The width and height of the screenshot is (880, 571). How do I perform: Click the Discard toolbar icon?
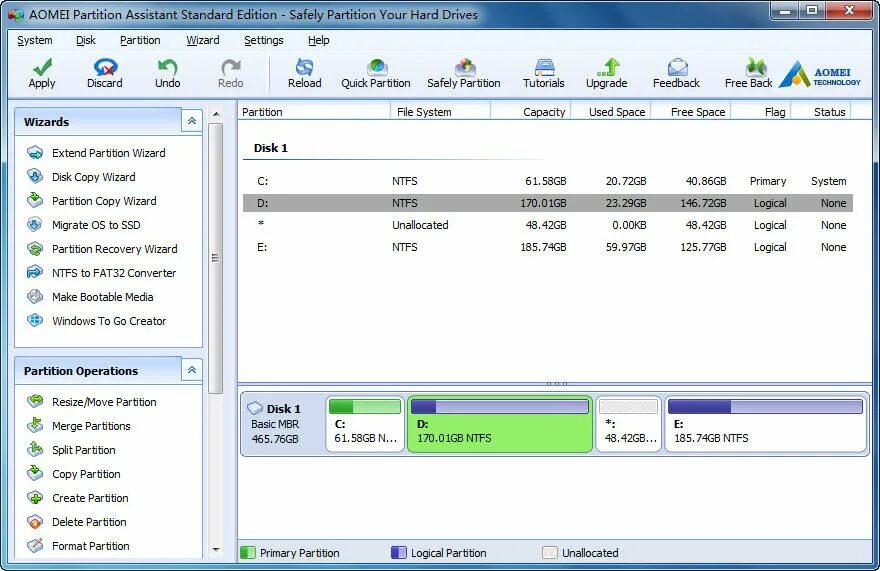[105, 67]
